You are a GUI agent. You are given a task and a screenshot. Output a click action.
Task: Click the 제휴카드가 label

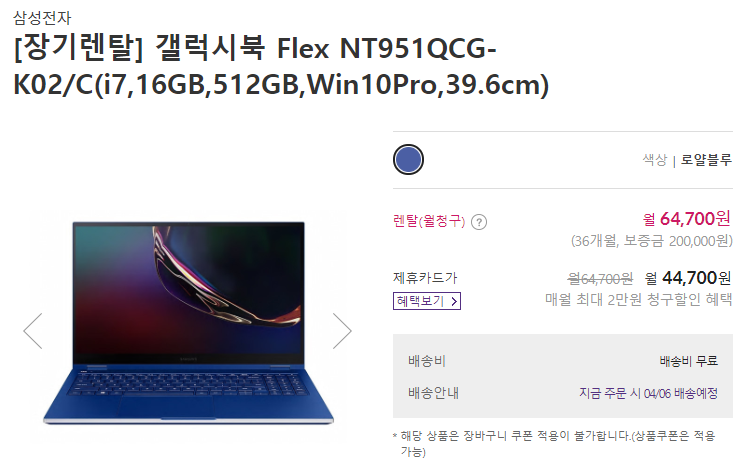point(425,277)
